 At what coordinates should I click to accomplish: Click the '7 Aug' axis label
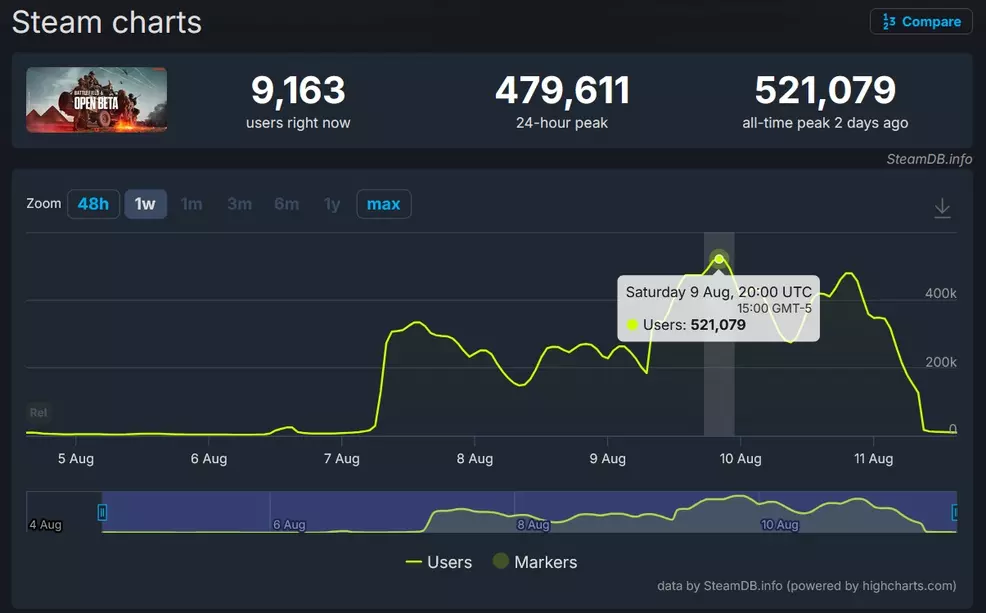[x=341, y=458]
